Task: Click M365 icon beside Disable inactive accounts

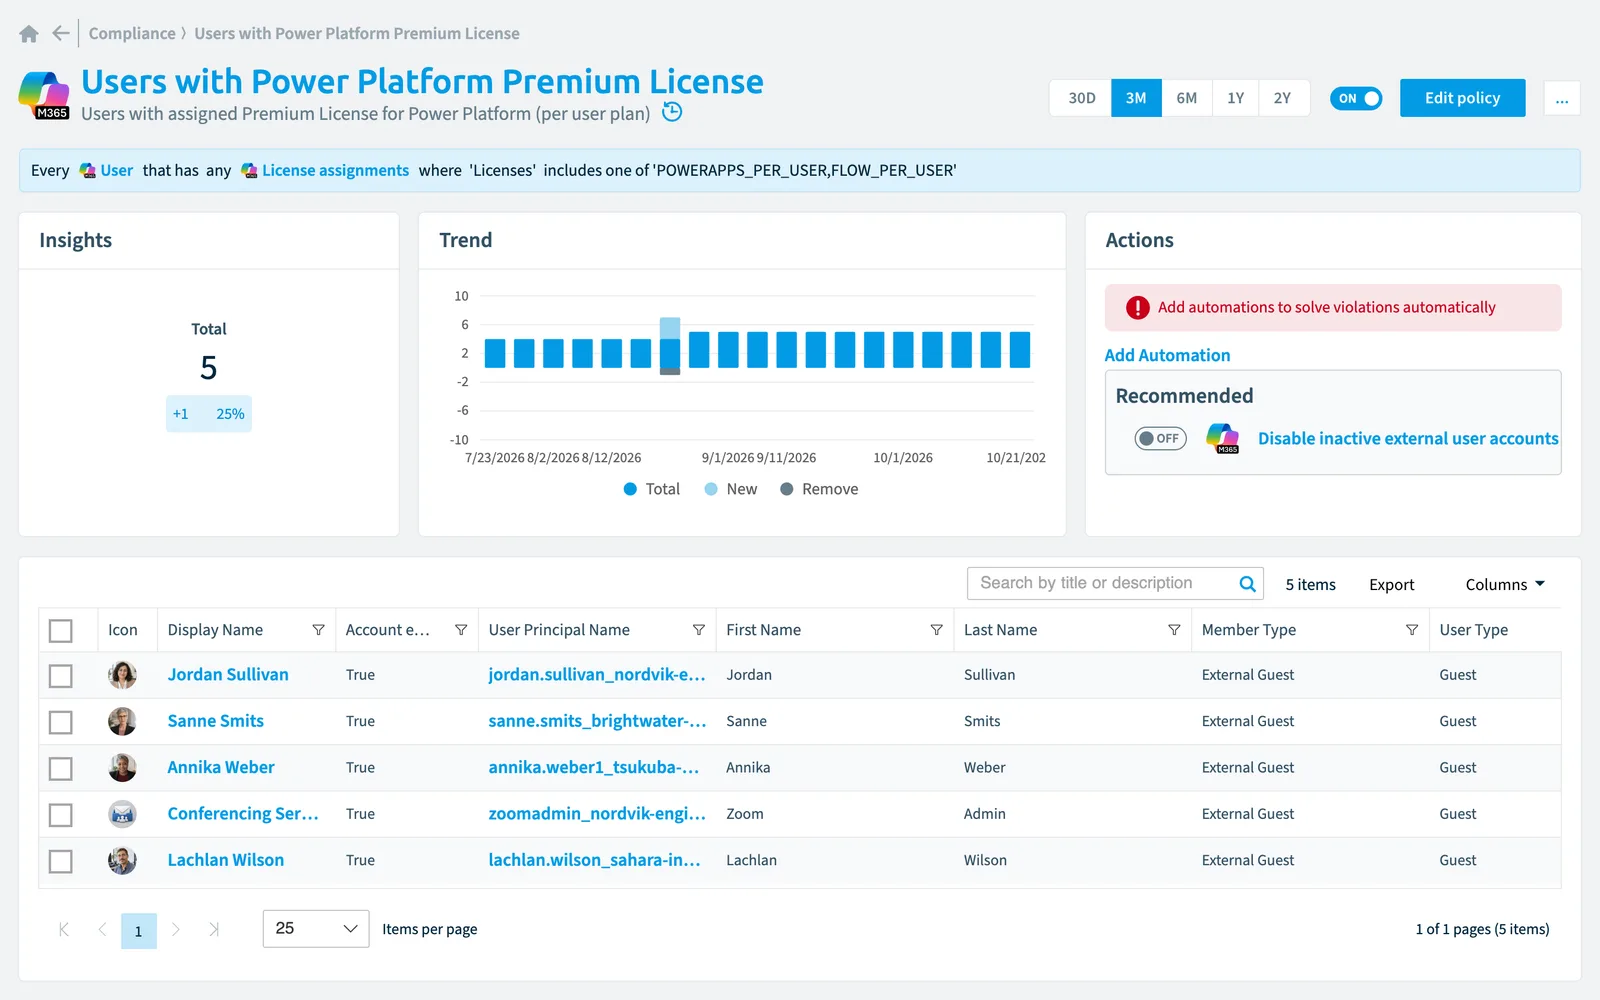Action: 1222,438
